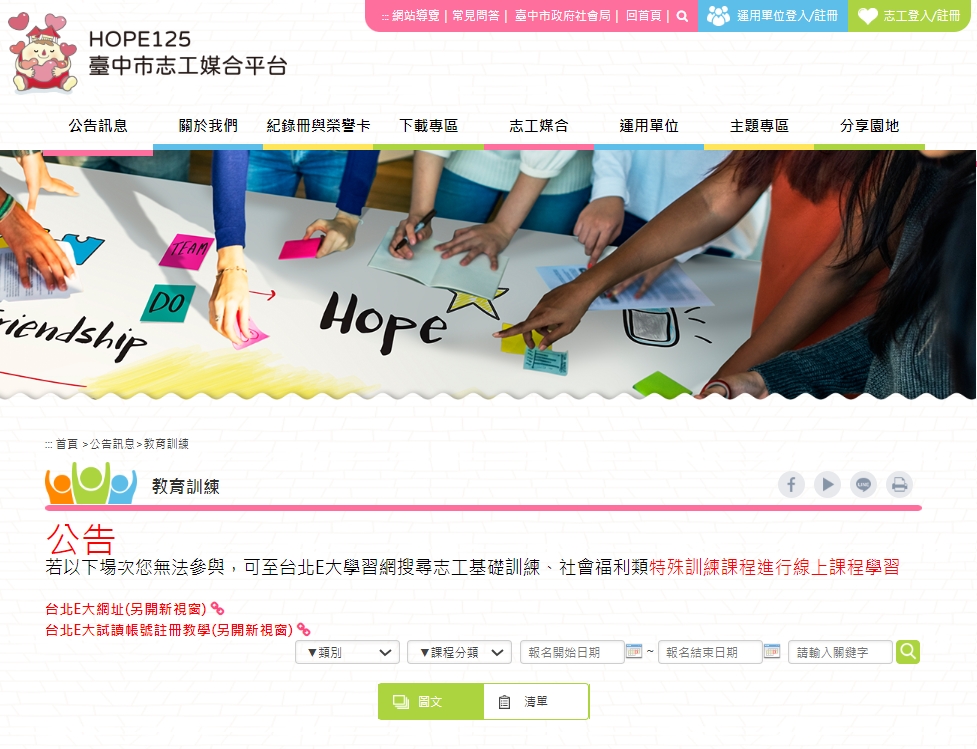Screen dimensions: 977x749
Task: Open HOPE125 mascot logo homepage
Action: click(x=43, y=54)
